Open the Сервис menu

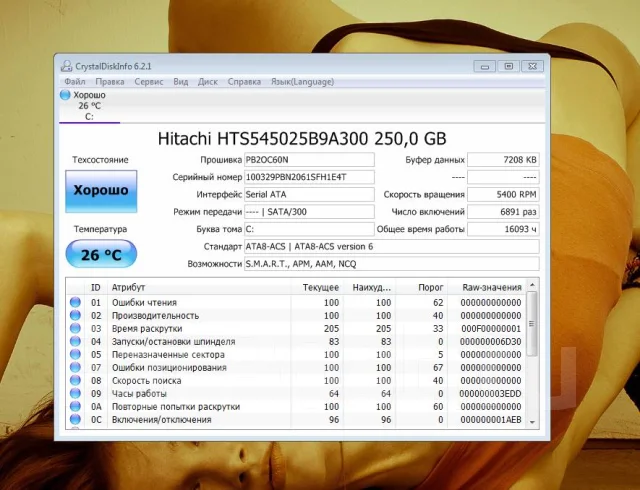point(149,82)
